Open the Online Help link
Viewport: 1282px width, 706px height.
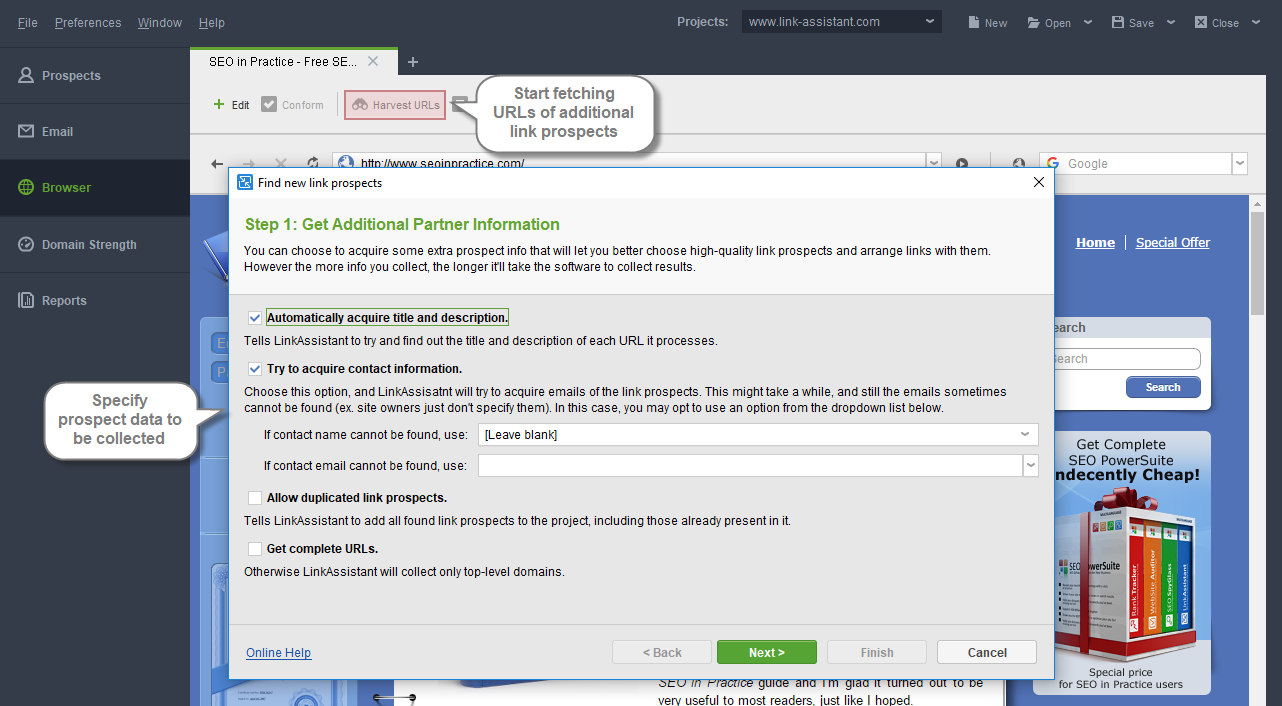point(279,653)
